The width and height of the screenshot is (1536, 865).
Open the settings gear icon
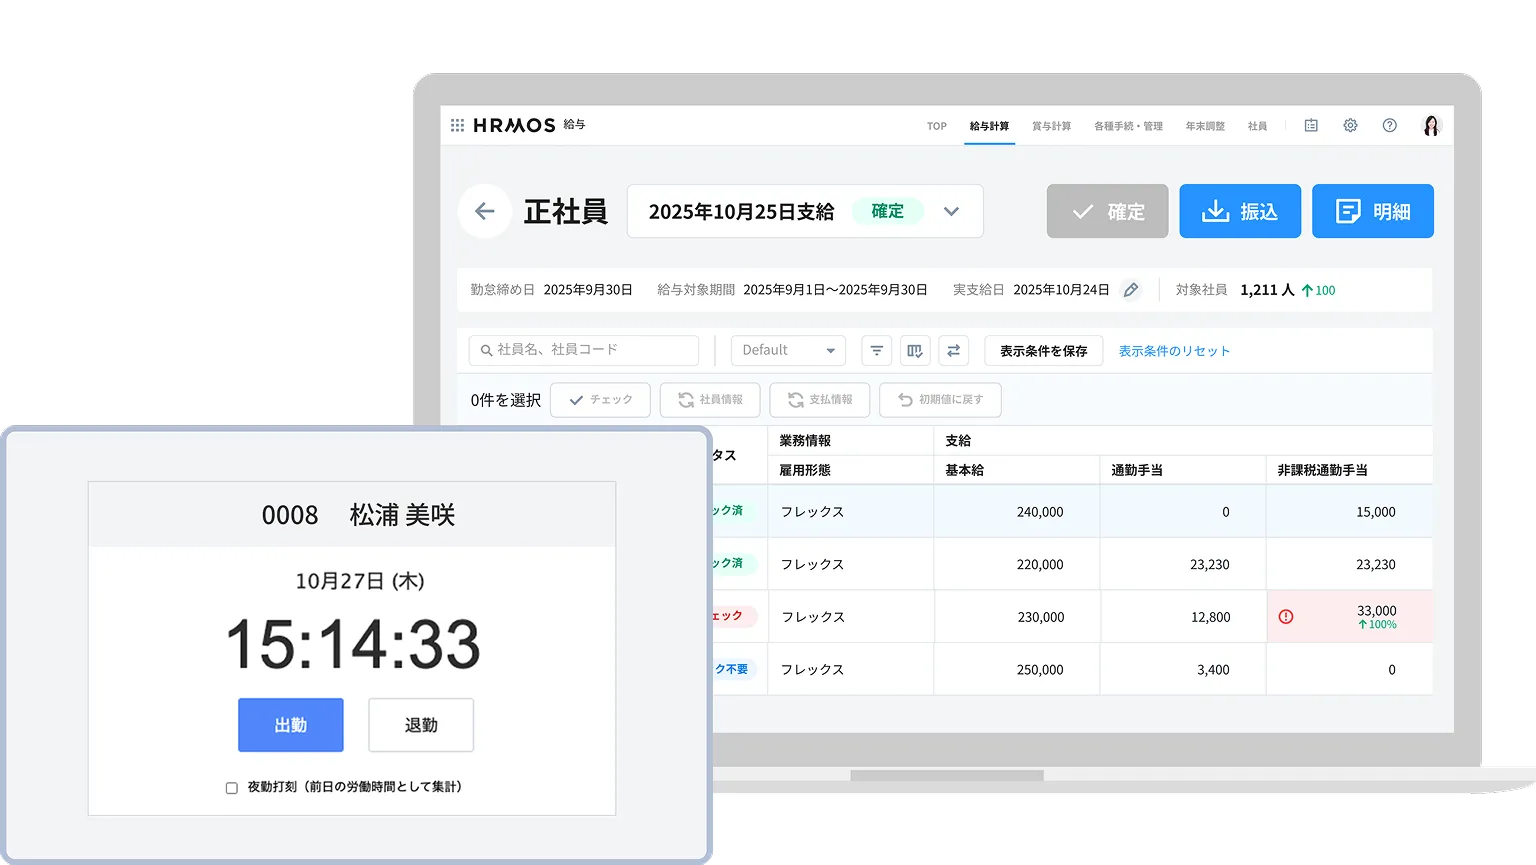coord(1350,125)
